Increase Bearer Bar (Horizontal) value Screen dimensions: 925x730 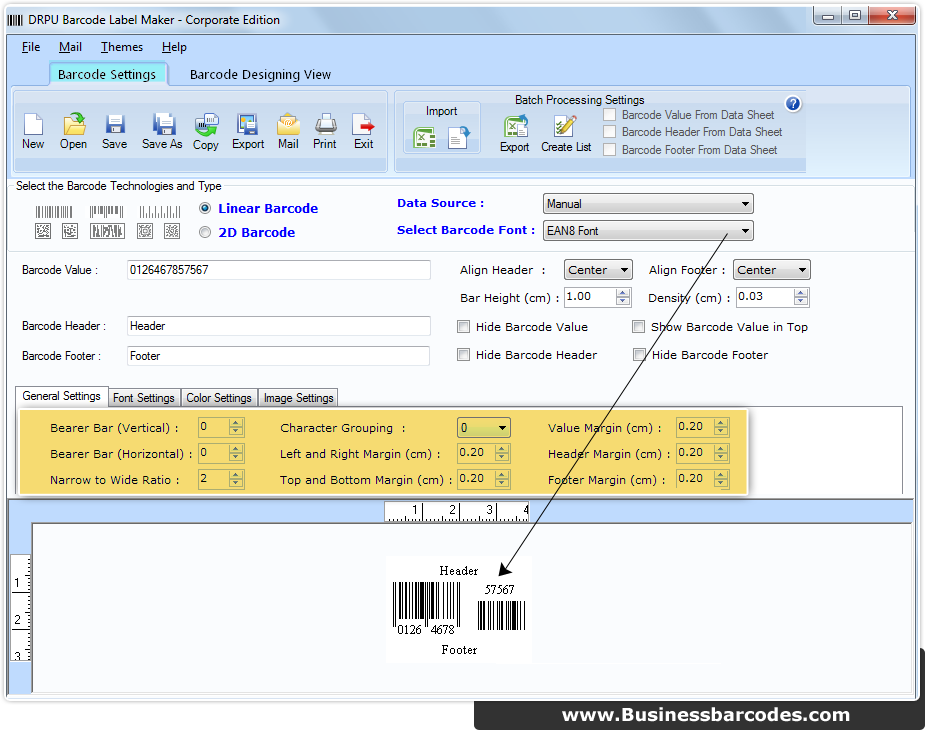pos(236,449)
